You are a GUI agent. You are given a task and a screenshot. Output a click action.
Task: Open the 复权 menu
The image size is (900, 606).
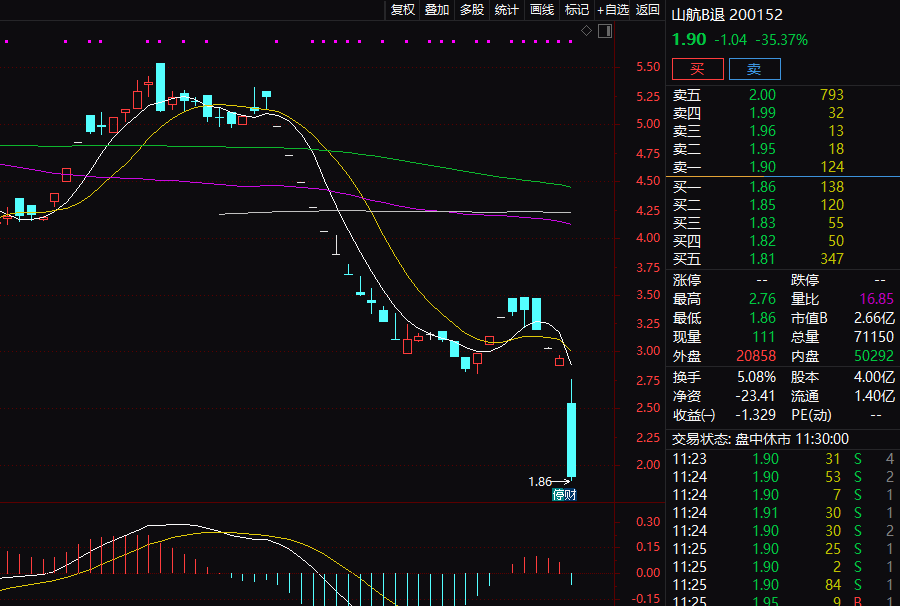click(x=402, y=10)
